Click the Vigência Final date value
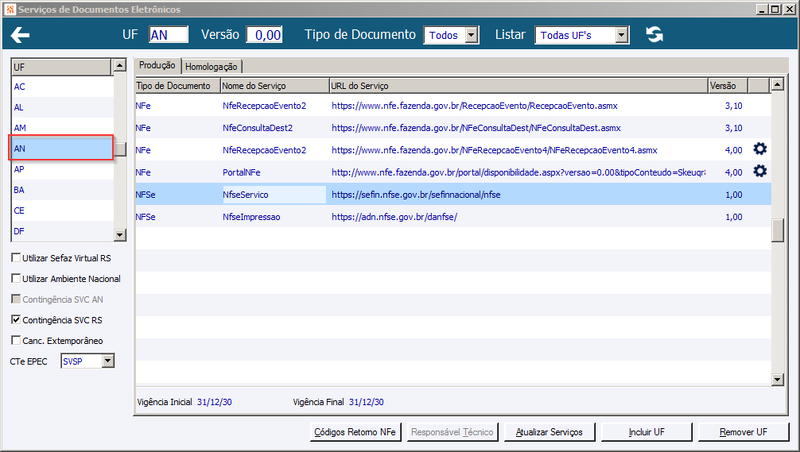The height and width of the screenshot is (452, 800). pyautogui.click(x=366, y=402)
